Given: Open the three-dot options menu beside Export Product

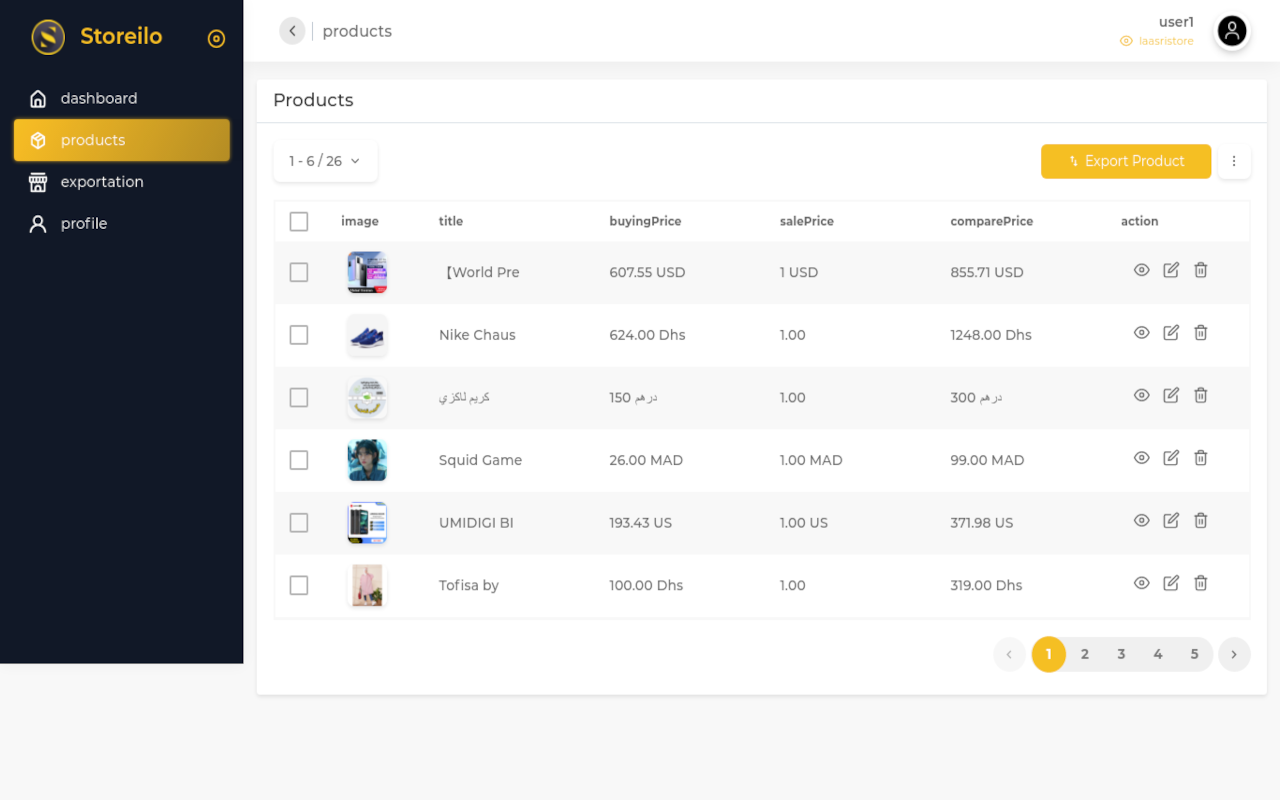Looking at the screenshot, I should (x=1234, y=161).
